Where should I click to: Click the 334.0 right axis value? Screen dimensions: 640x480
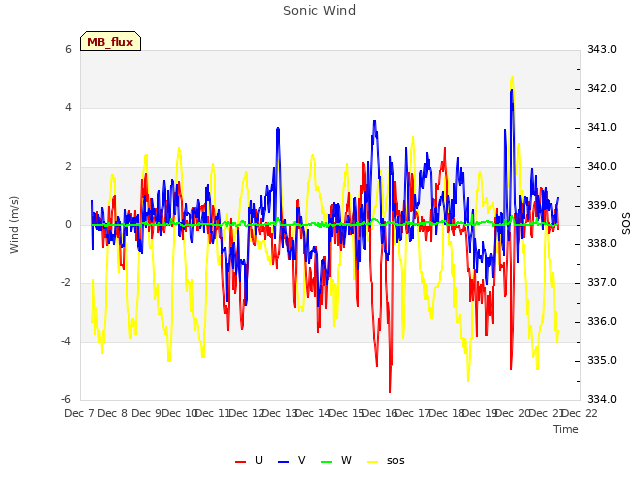602,399
